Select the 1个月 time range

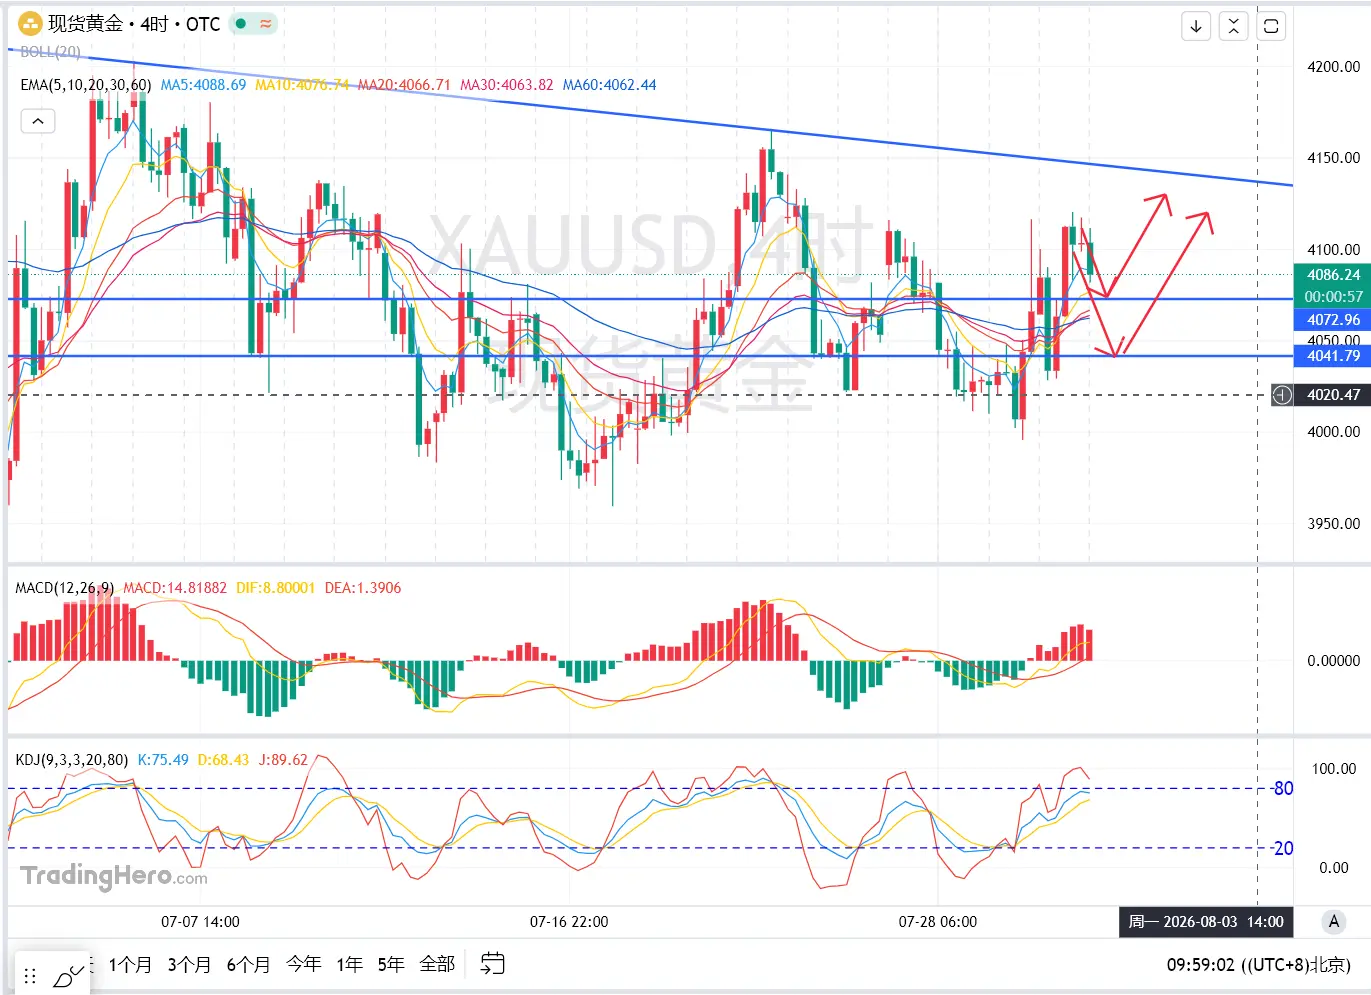pyautogui.click(x=130, y=964)
